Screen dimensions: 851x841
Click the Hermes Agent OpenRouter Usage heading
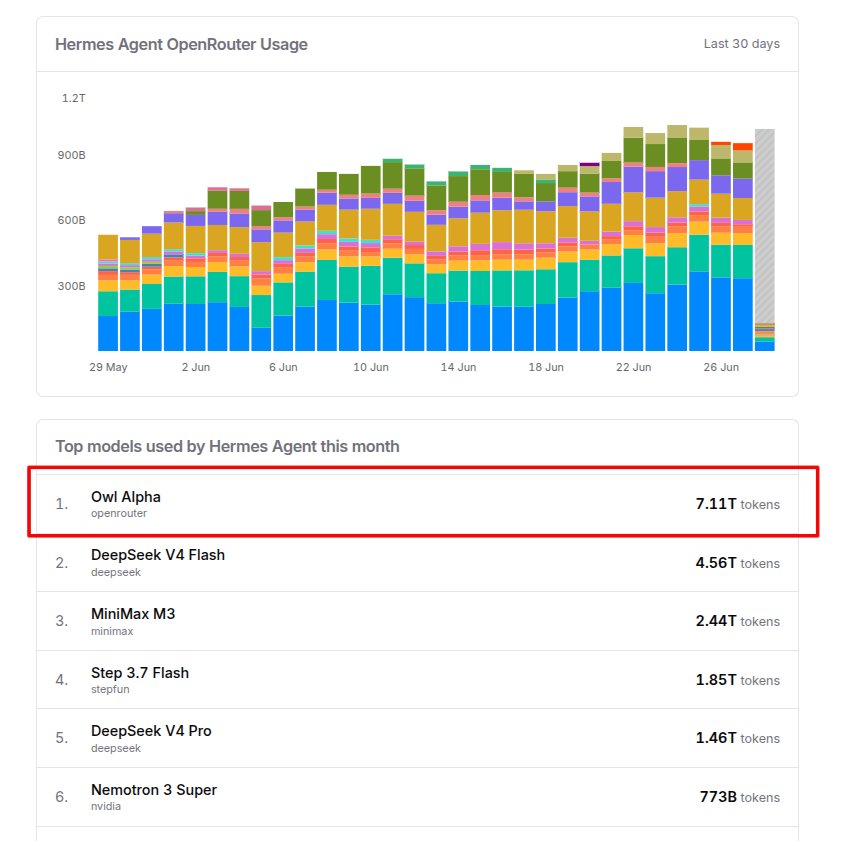tap(181, 44)
